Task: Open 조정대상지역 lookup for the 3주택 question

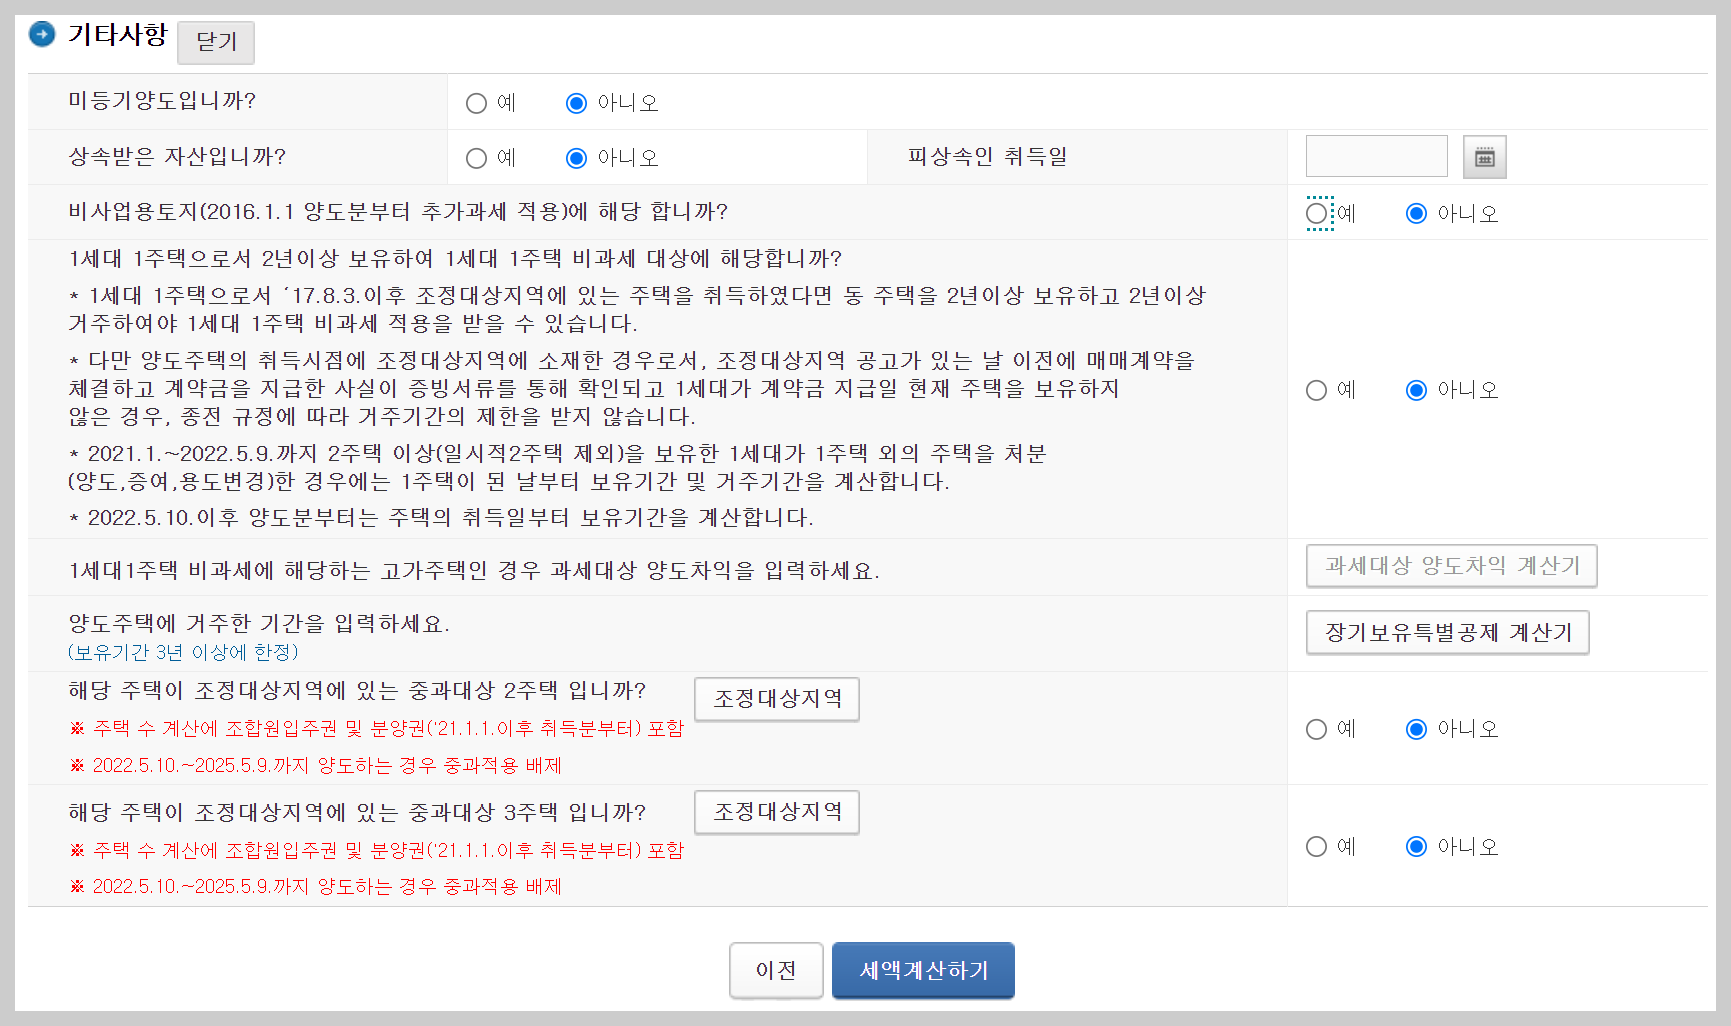Action: (x=777, y=812)
